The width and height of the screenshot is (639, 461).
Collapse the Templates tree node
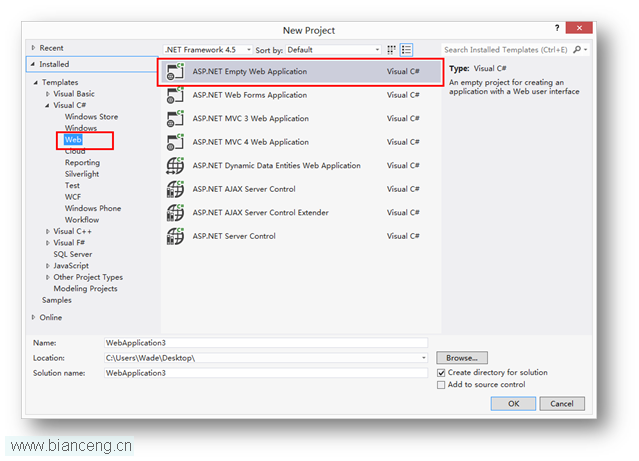click(x=36, y=83)
